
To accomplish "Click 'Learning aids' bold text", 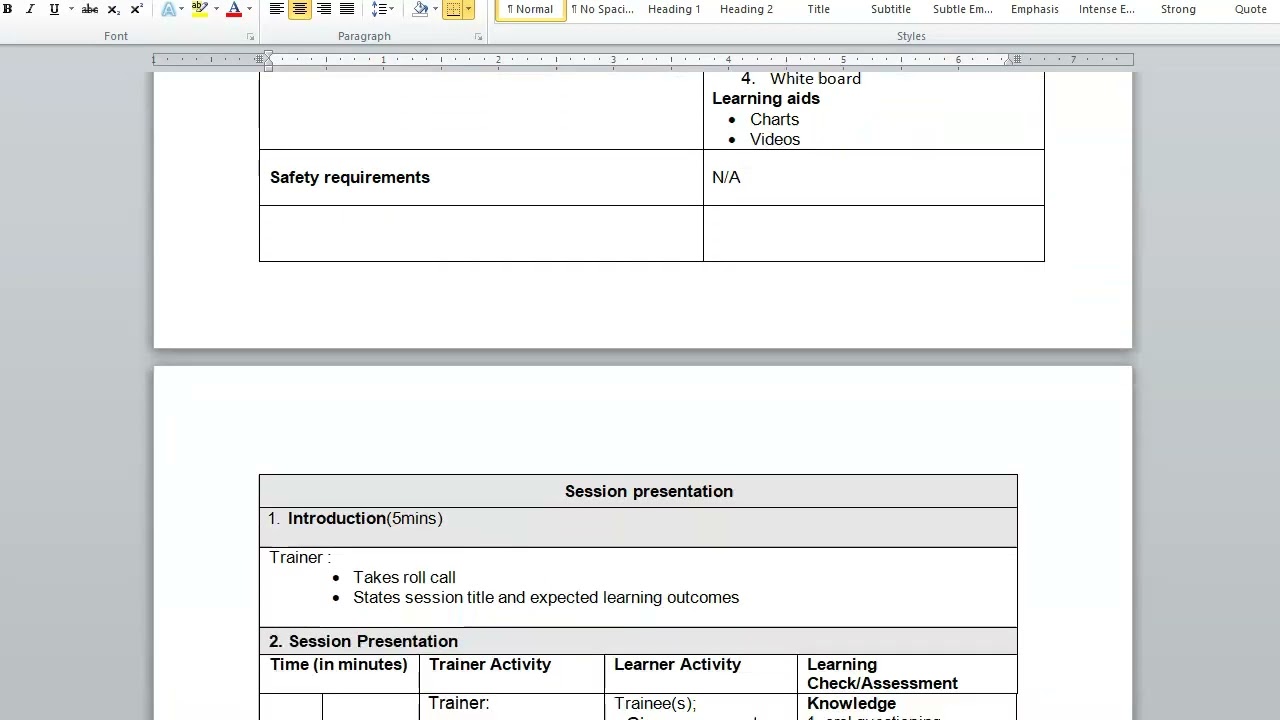I will (766, 98).
